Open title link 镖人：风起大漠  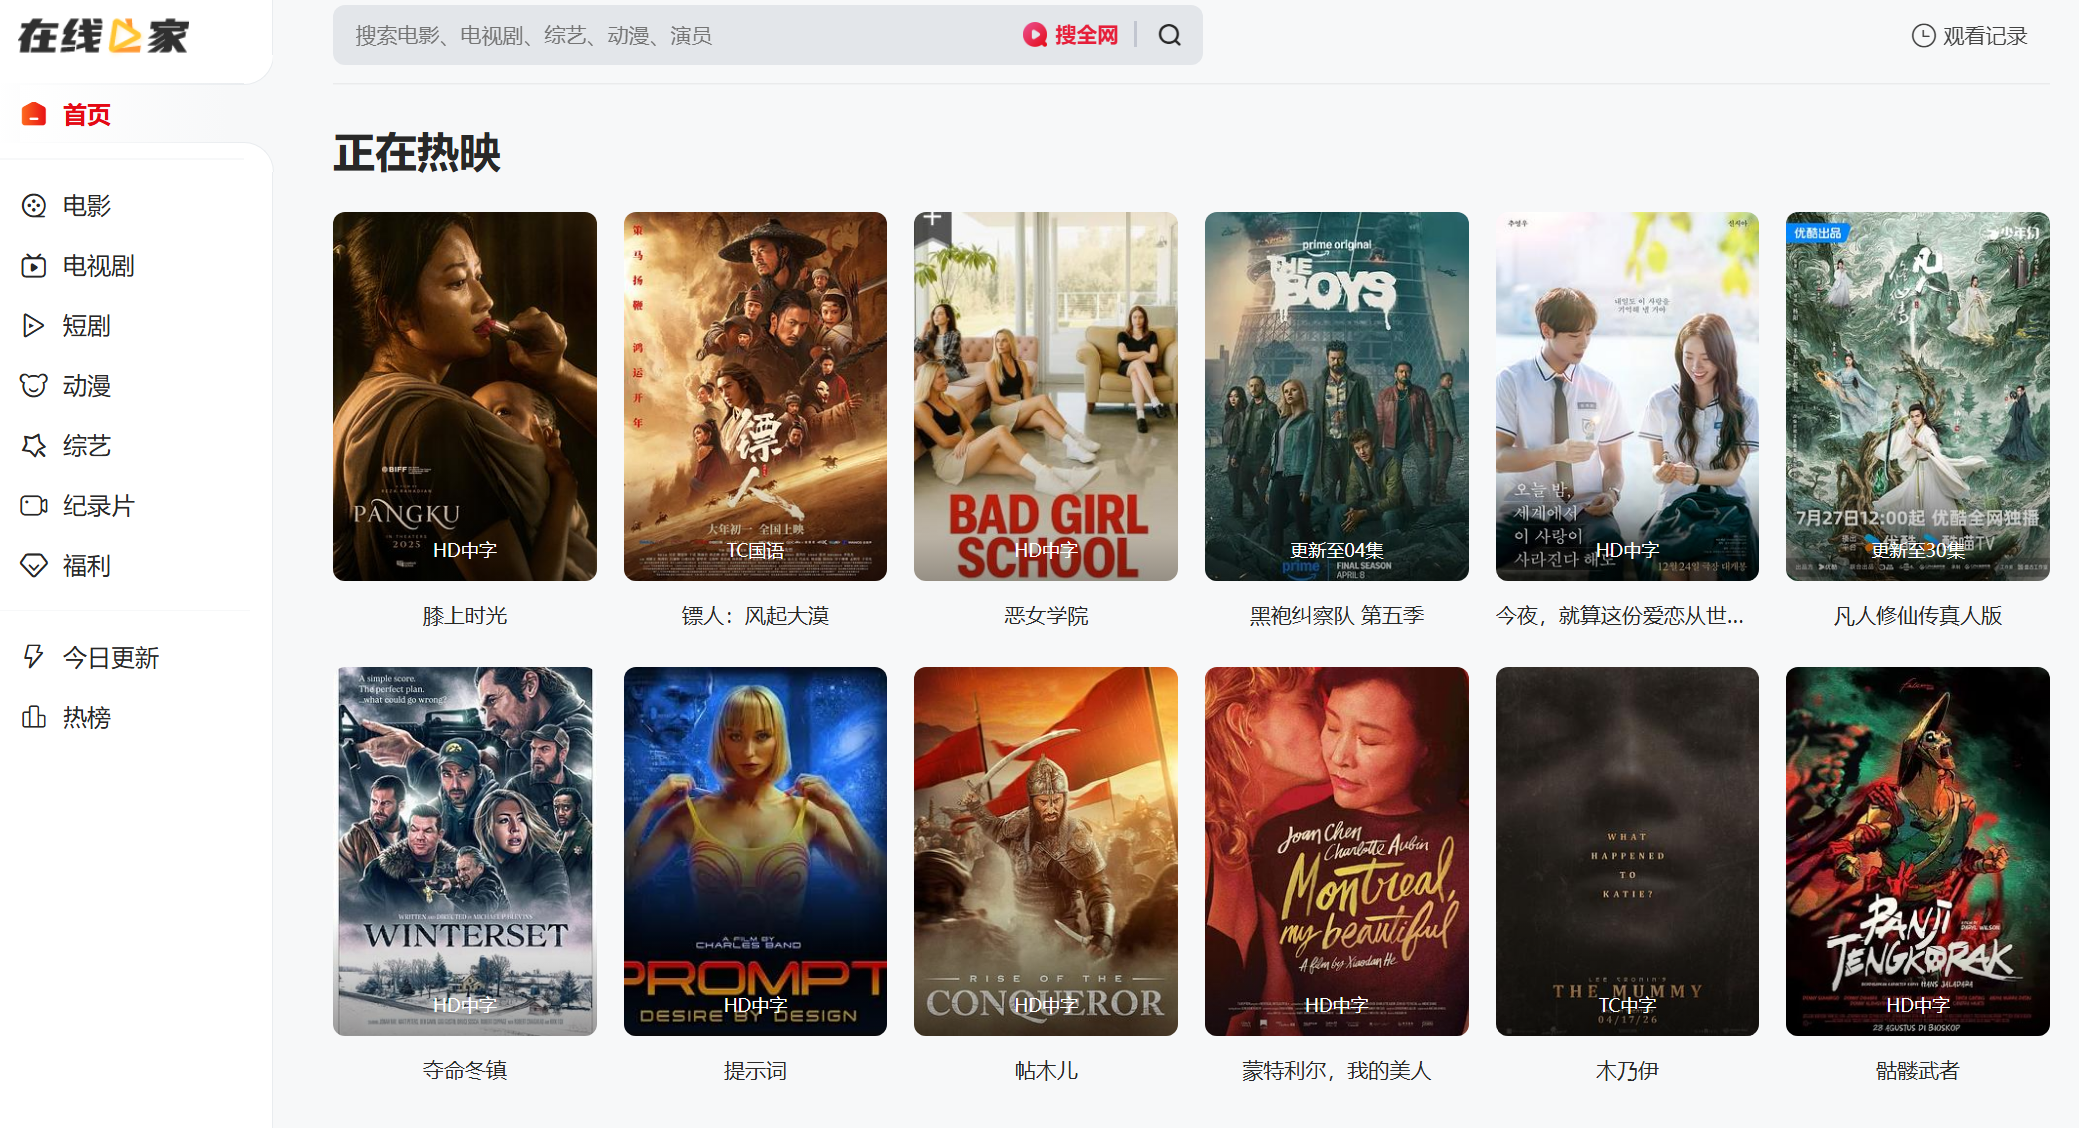pyautogui.click(x=755, y=616)
